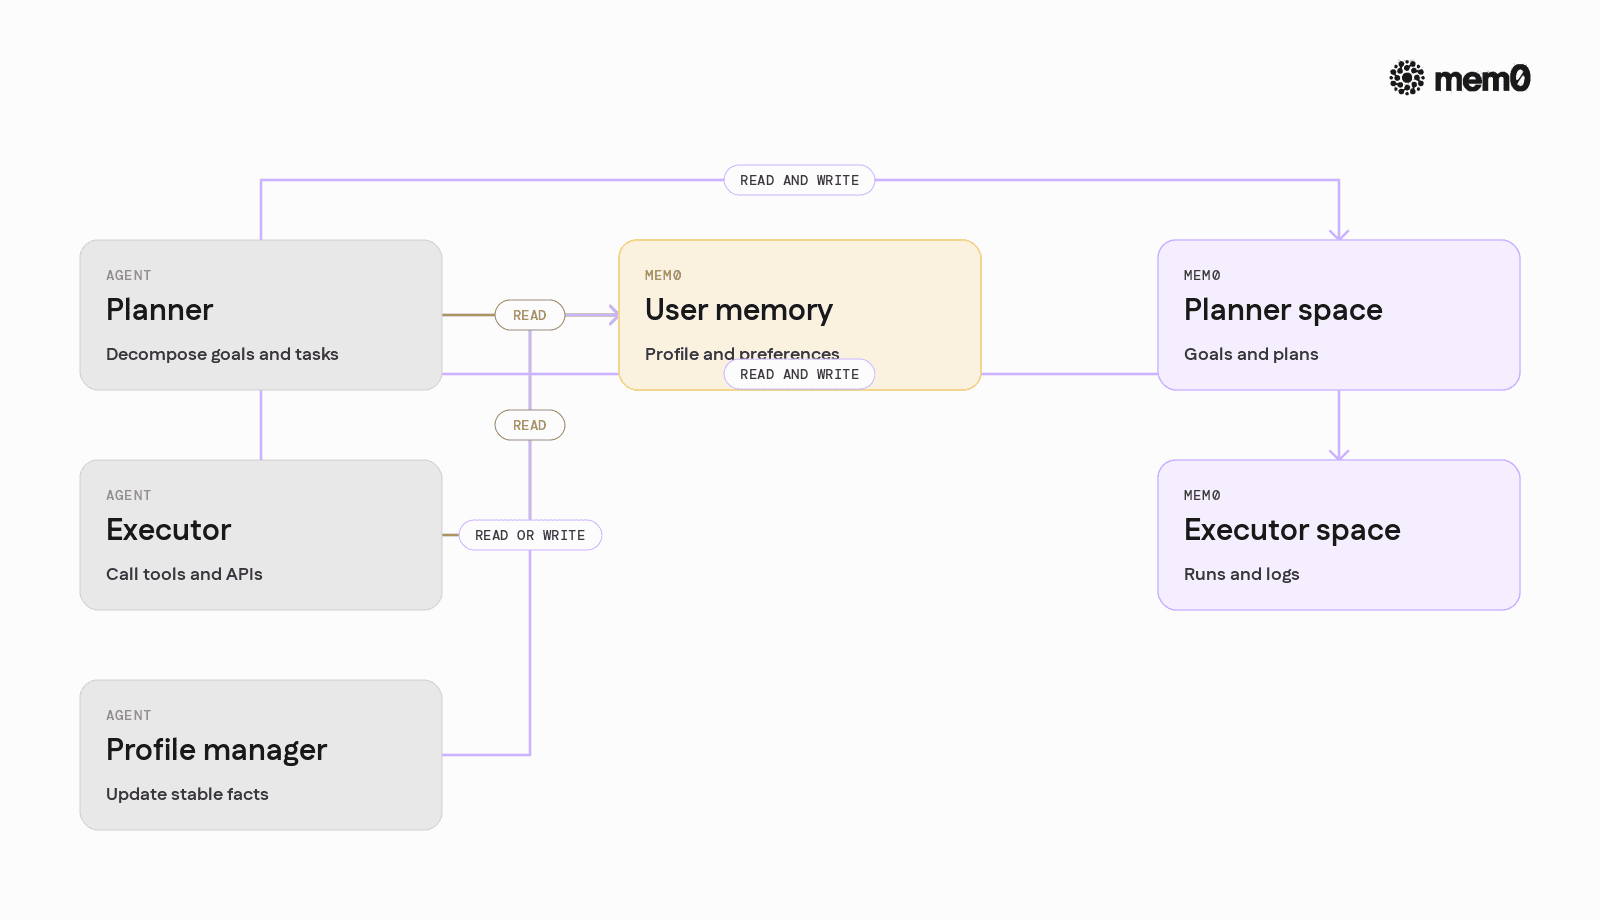Click READ AND WRITE label under User memory
This screenshot has height=920, width=1600.
(x=800, y=374)
